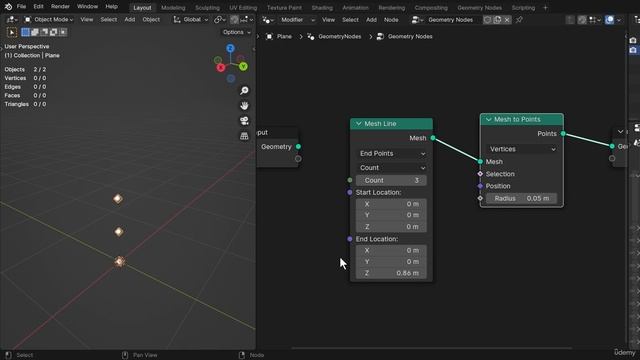Unlink the Geometry Nodes data-block (X)

click(507, 20)
